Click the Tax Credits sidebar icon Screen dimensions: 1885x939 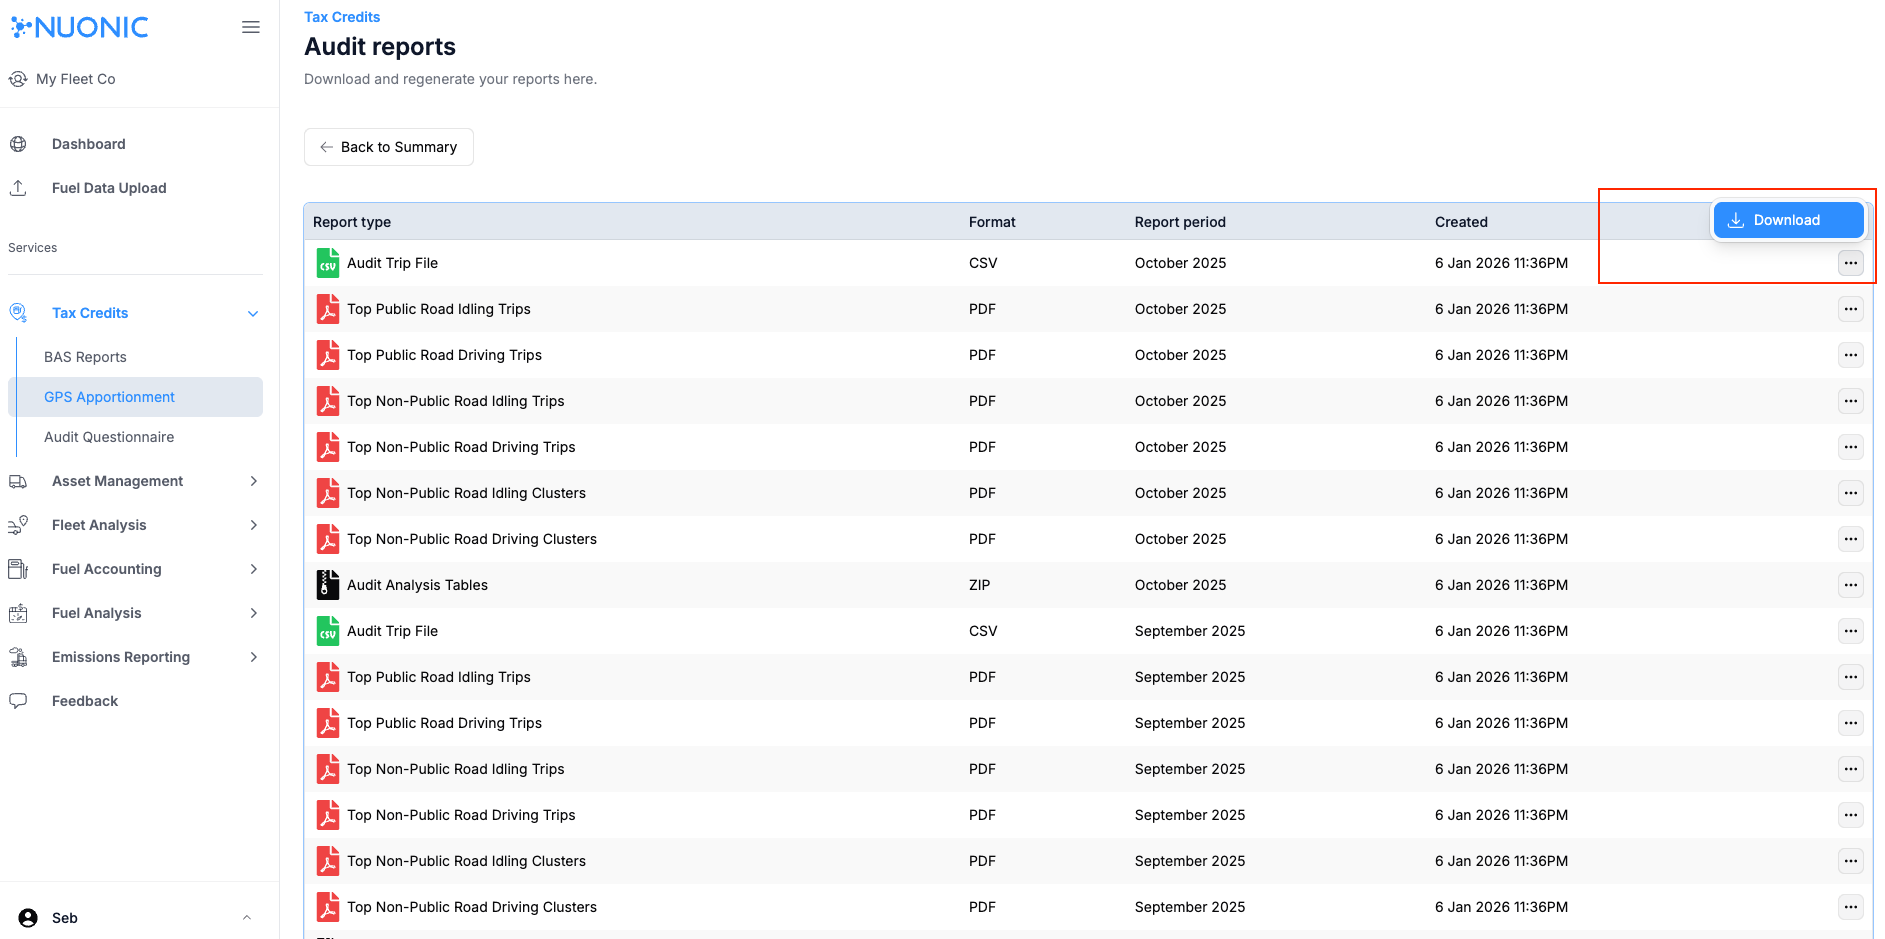point(18,313)
